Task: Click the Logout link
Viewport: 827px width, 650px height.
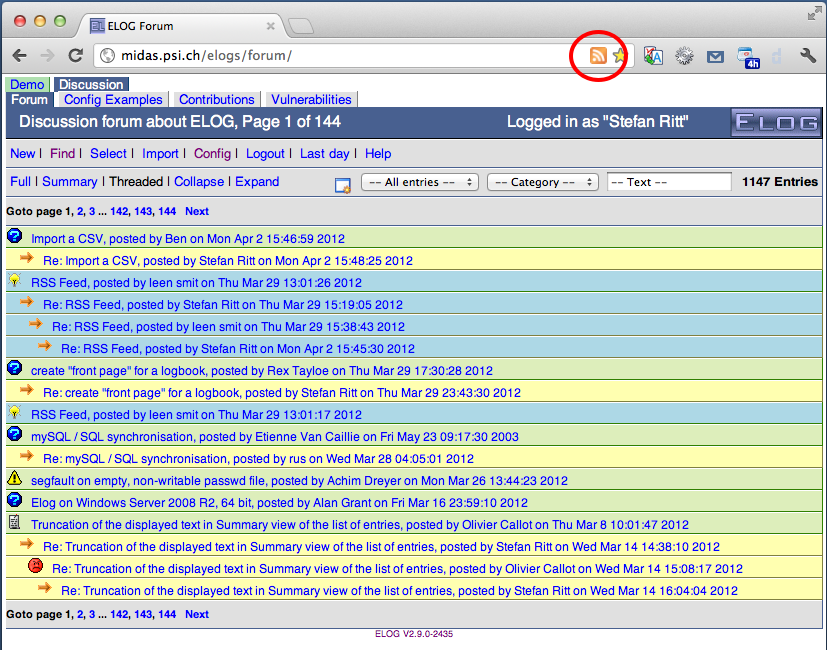Action: tap(265, 154)
